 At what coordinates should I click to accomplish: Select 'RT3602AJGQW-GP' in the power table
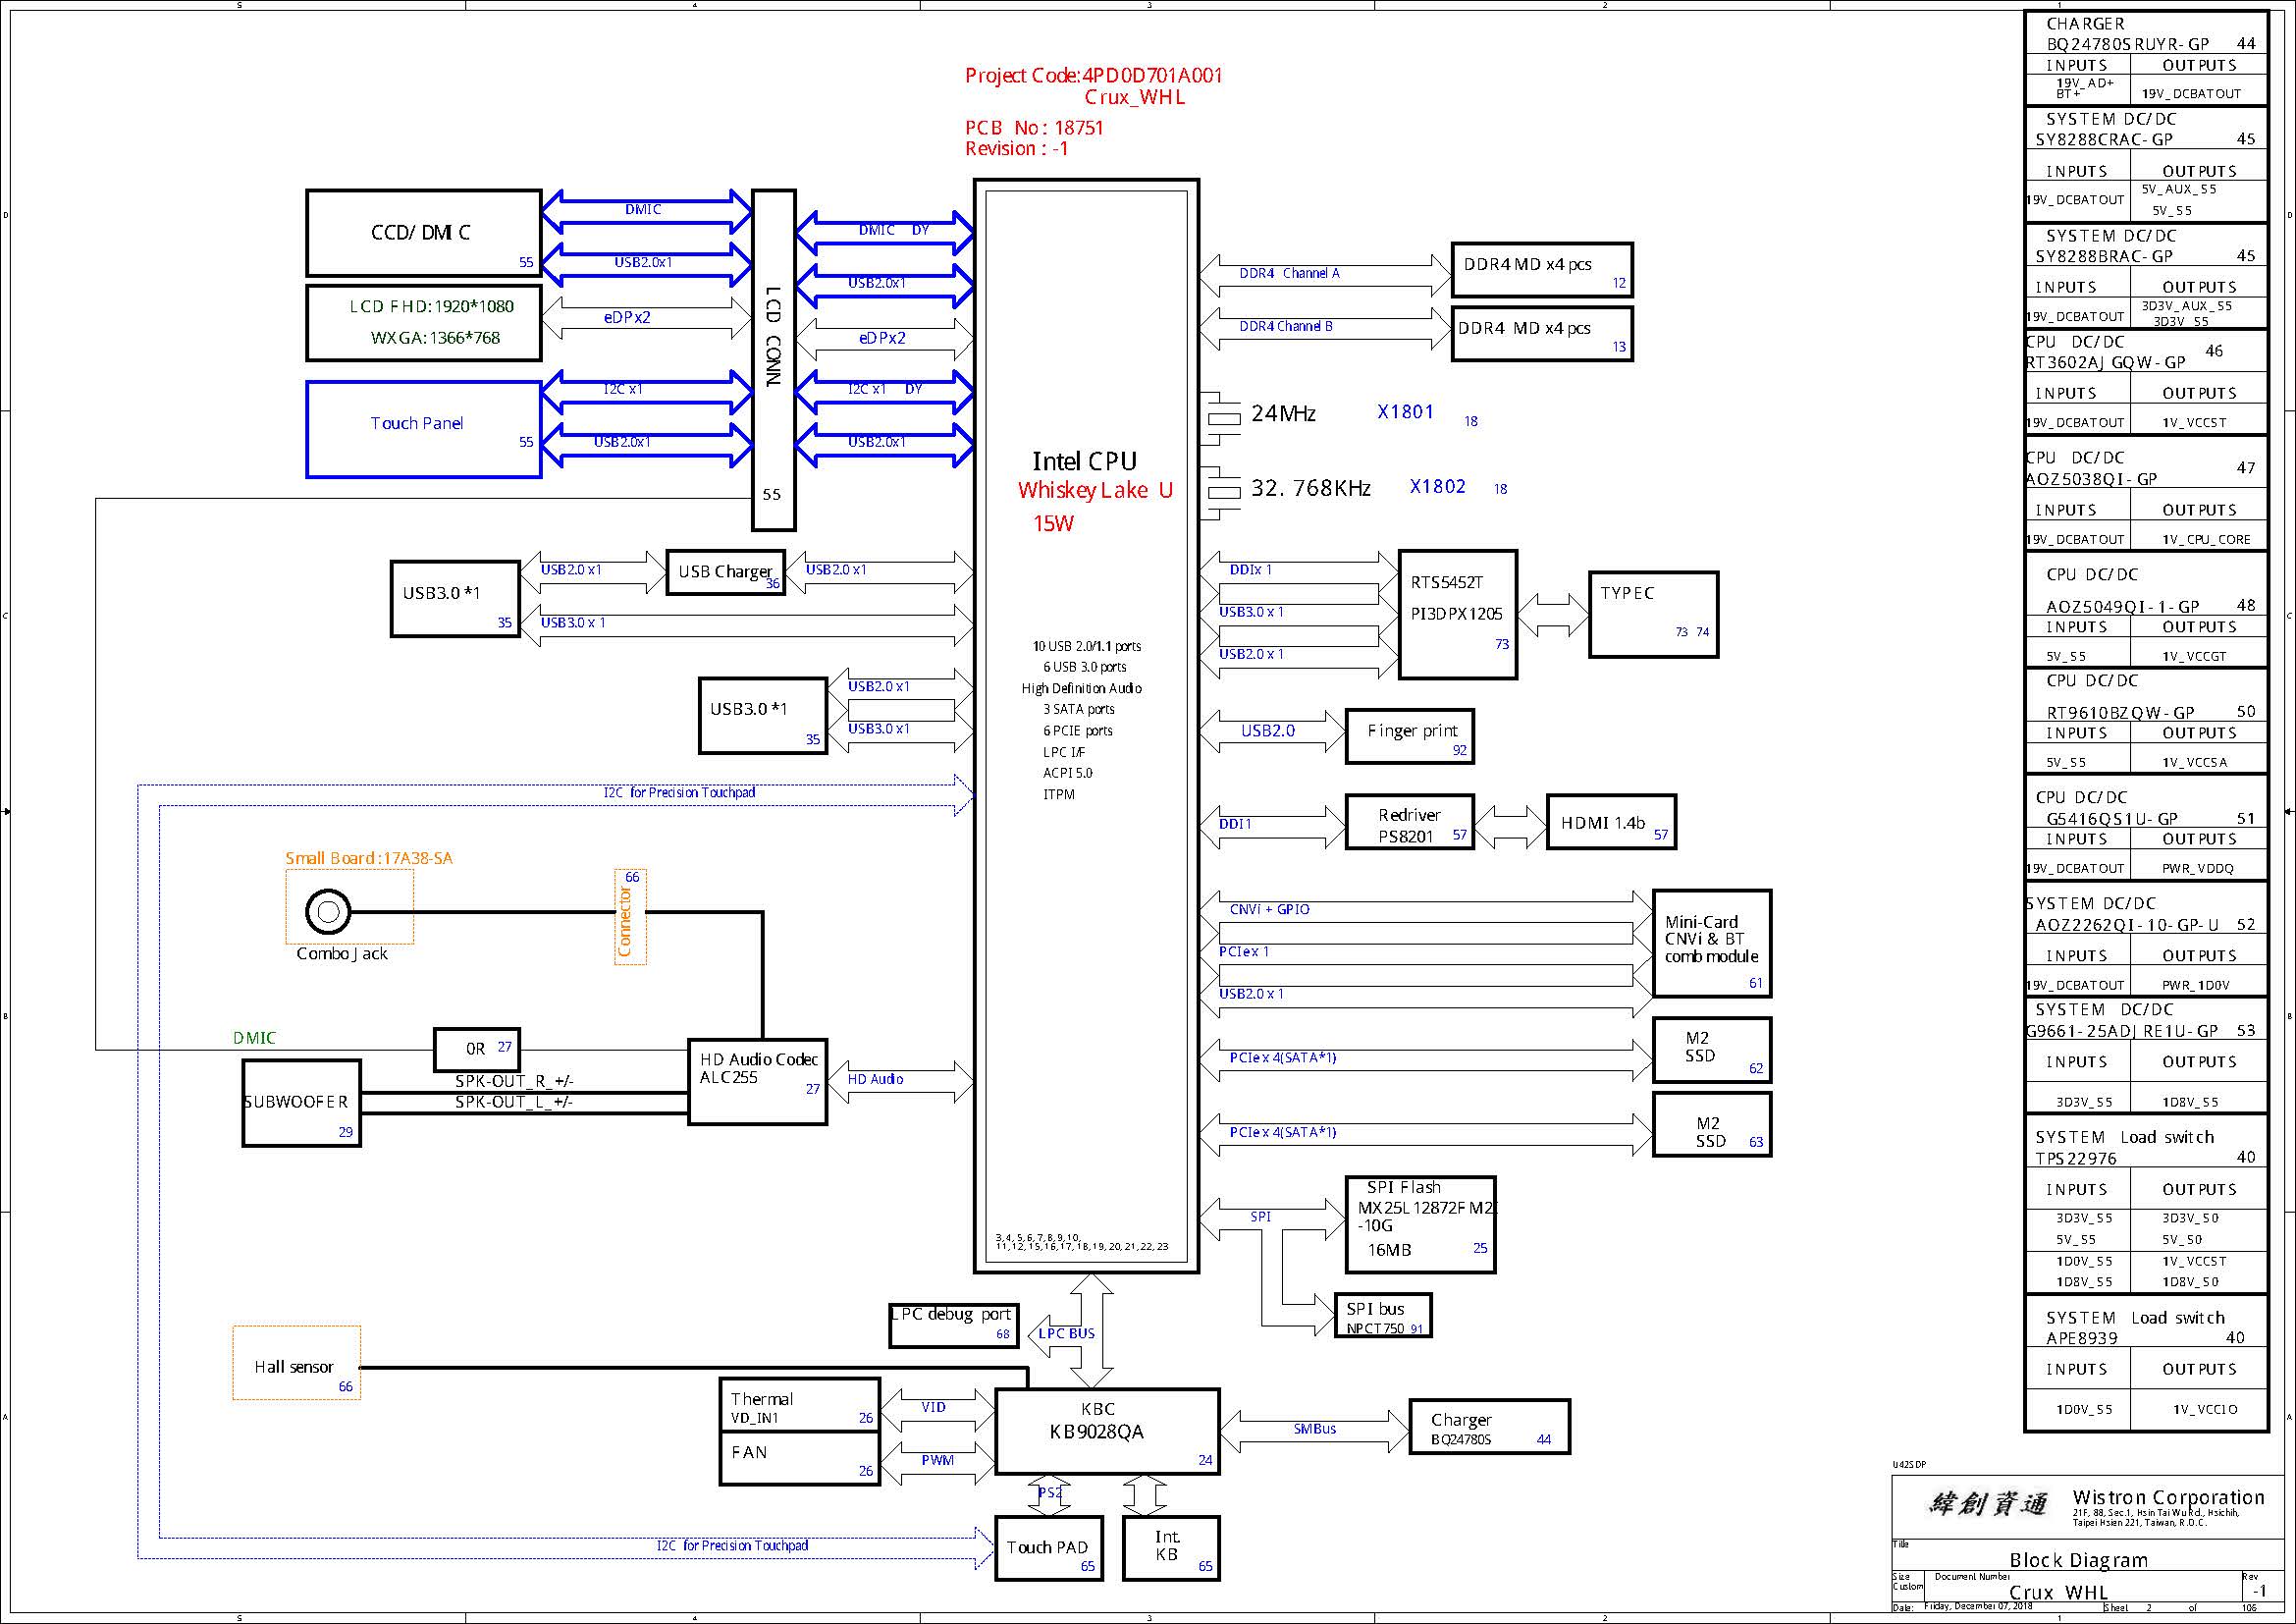2106,362
